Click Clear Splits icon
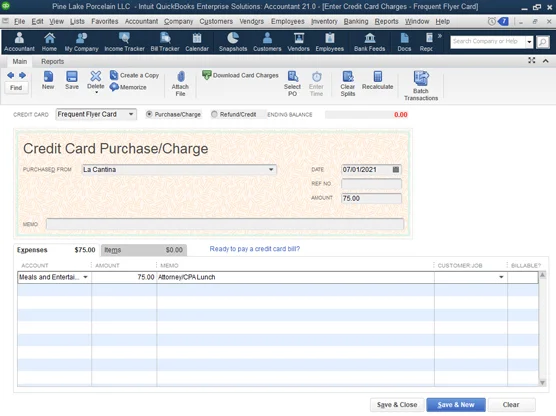The image size is (556, 416). coord(348,84)
